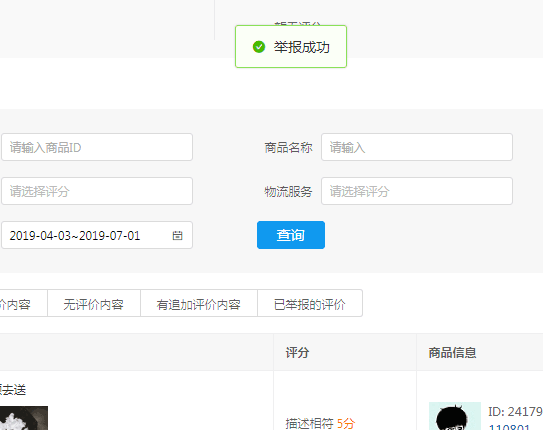Switch to 无评价内容 tab
Viewport: 543px width, 430px height.
coord(94,305)
